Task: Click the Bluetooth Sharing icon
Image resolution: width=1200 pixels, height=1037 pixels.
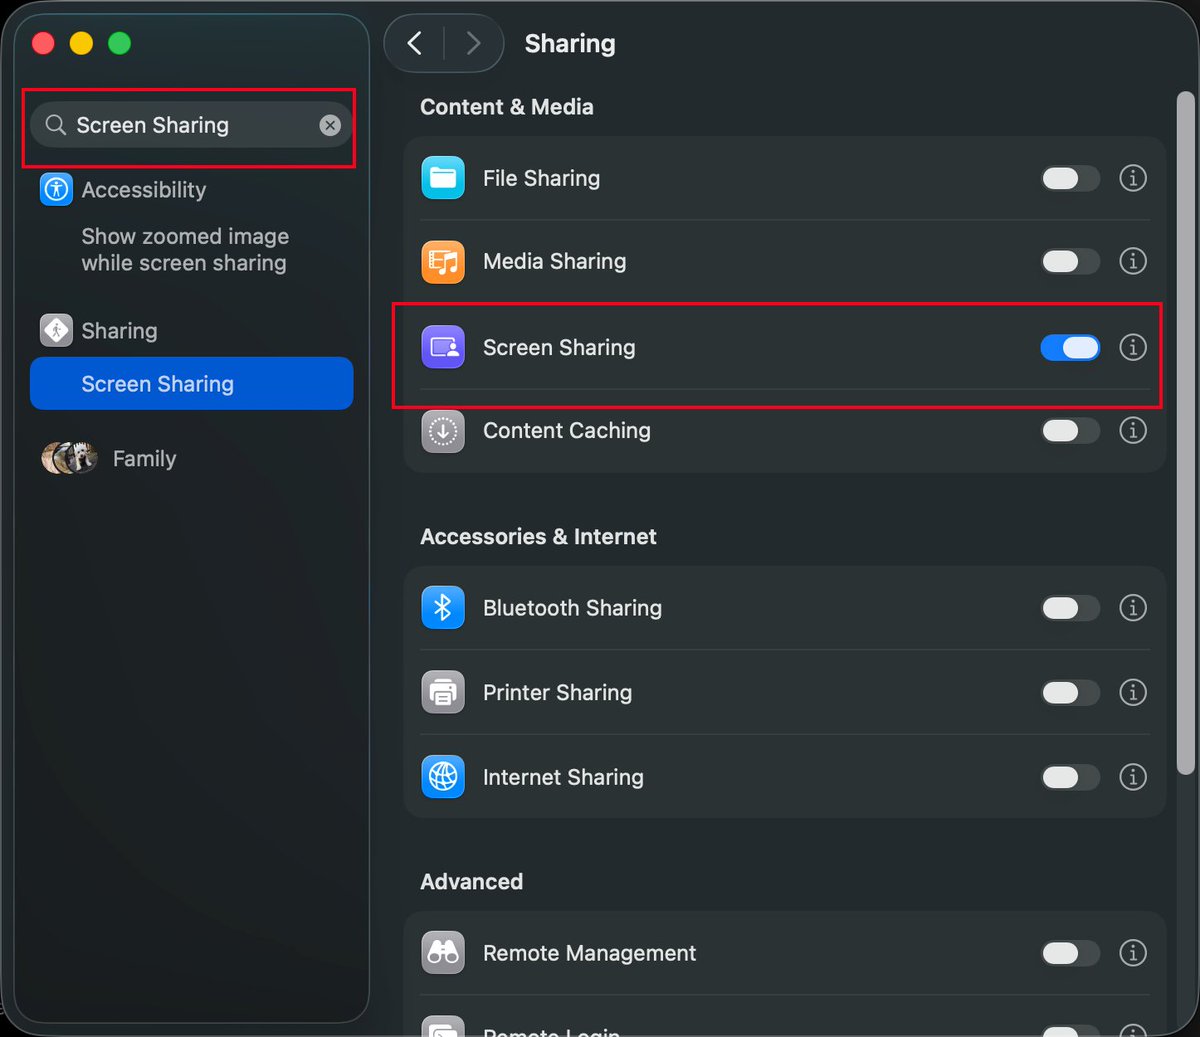Action: (443, 607)
